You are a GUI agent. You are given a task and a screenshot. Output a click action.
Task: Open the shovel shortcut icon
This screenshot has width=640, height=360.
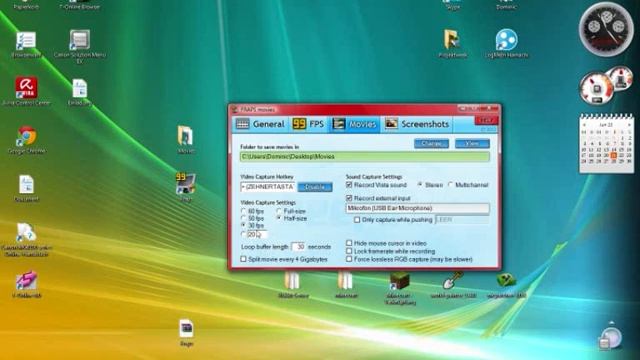tap(453, 281)
